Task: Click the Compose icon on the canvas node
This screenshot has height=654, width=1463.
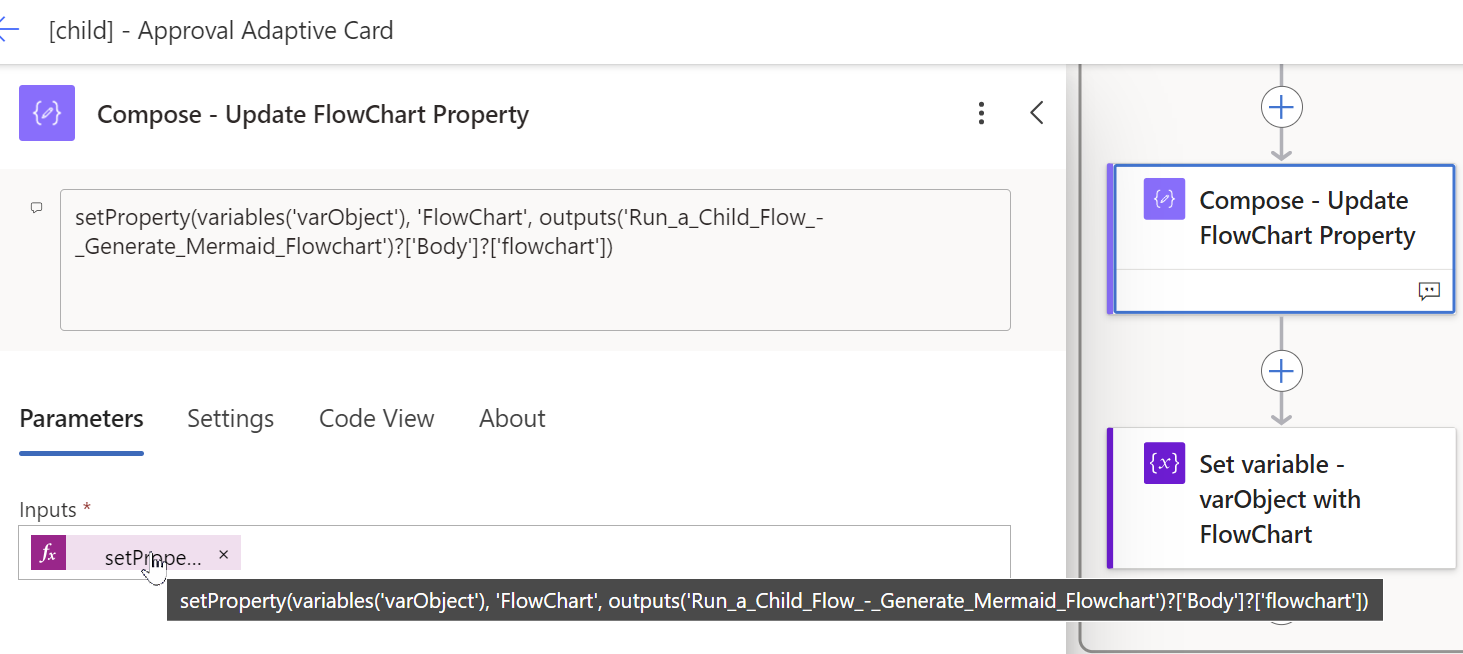Action: tap(1164, 199)
